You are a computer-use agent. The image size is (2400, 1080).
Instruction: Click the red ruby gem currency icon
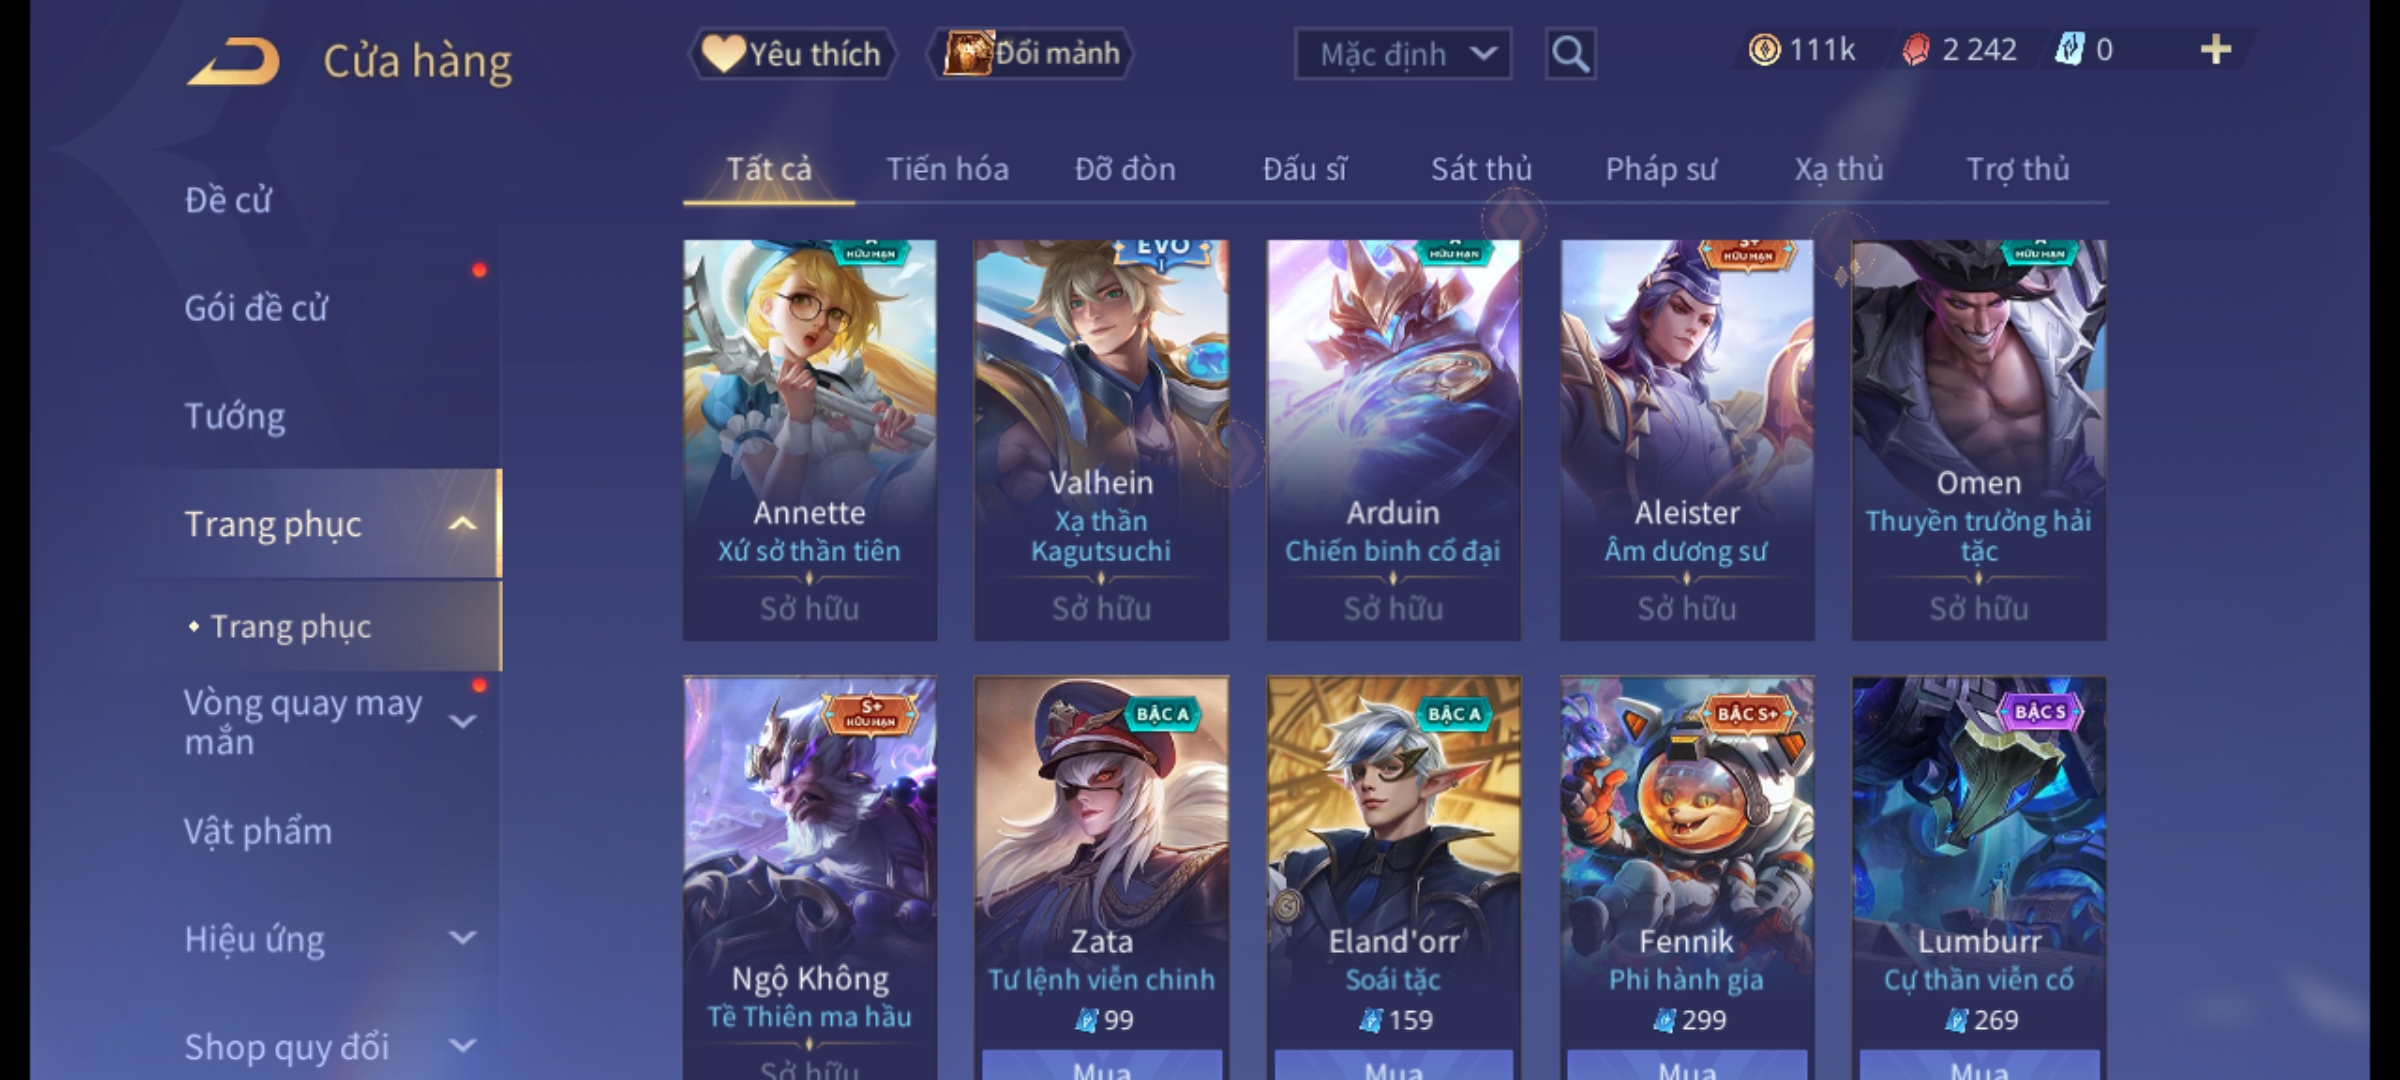pyautogui.click(x=1916, y=50)
